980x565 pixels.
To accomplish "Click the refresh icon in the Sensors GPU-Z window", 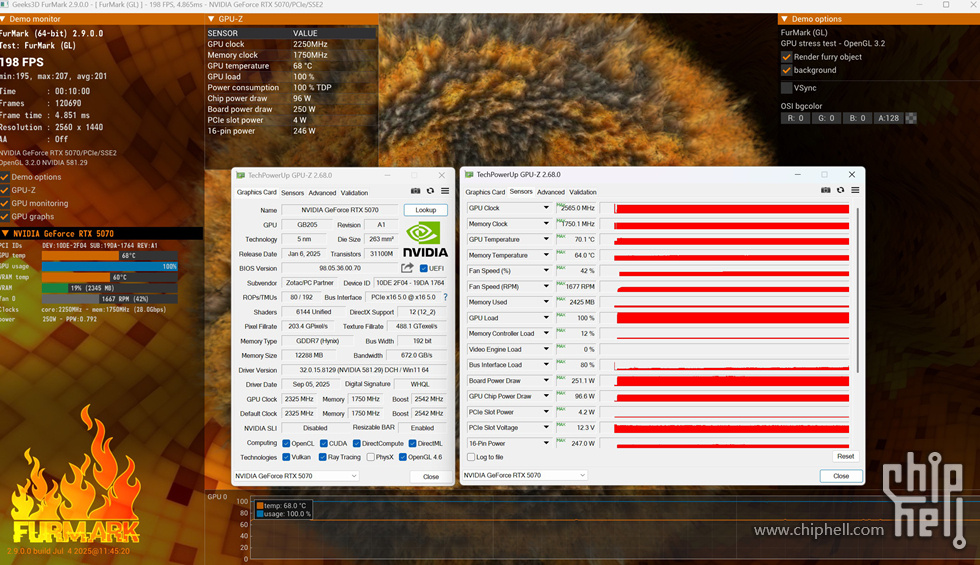I will tap(841, 190).
